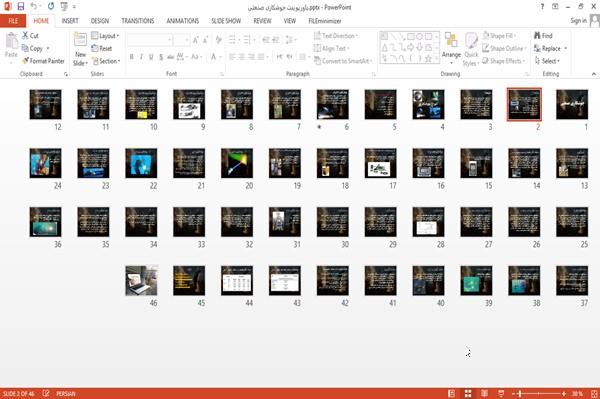Switch to Normal view in the status bar
Image resolution: width=600 pixels, height=399 pixels.
452,393
